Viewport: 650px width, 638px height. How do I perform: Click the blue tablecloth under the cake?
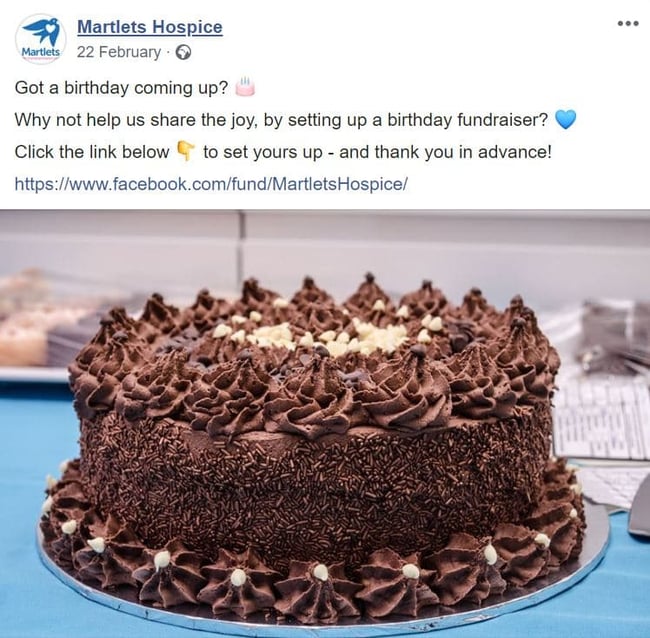coord(19,497)
